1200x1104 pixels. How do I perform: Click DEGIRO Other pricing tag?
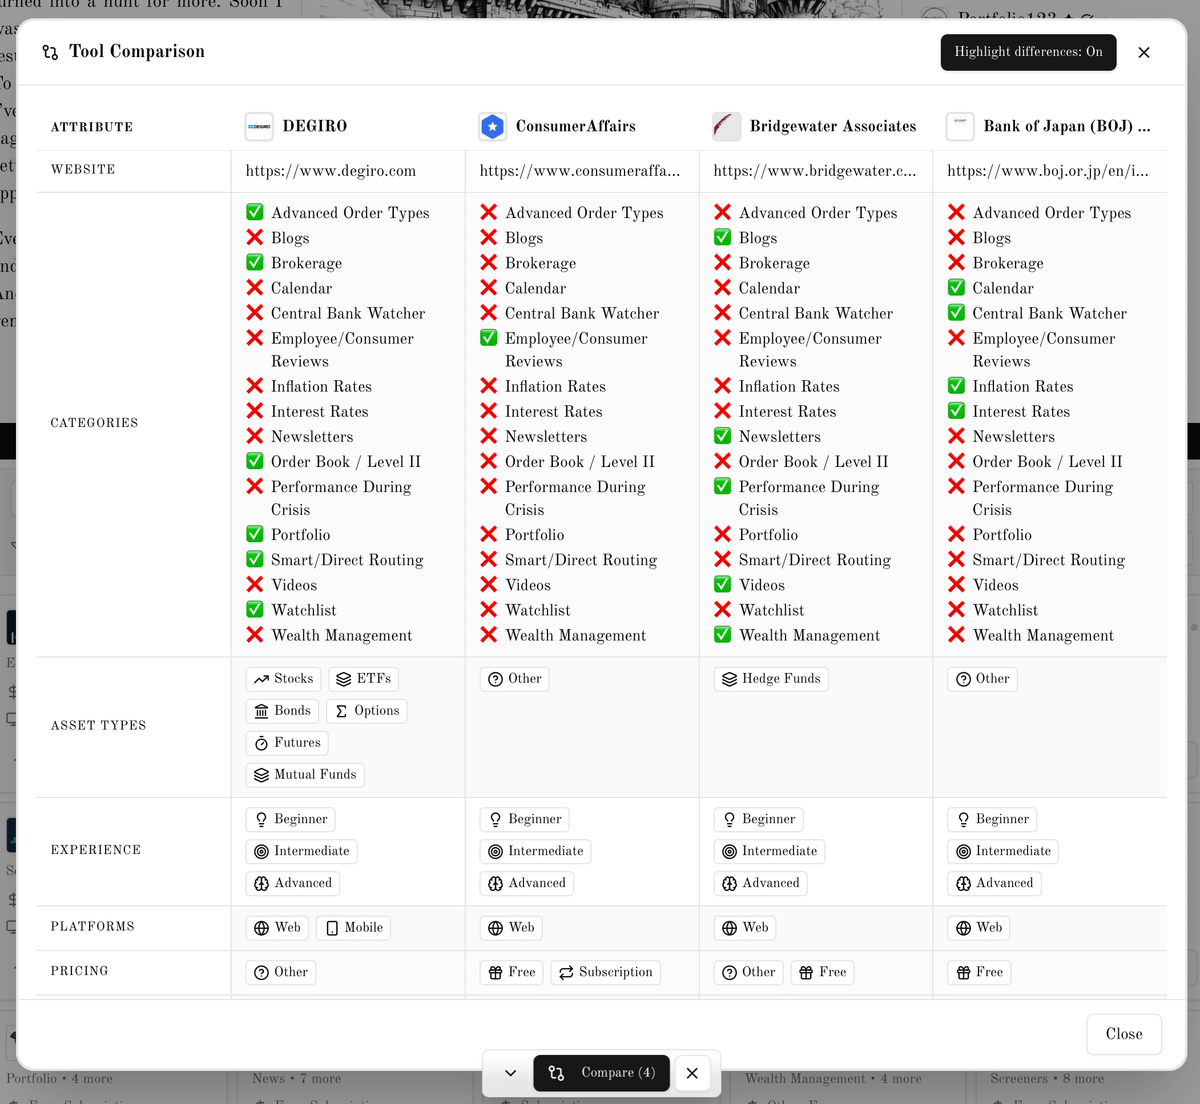(x=280, y=973)
